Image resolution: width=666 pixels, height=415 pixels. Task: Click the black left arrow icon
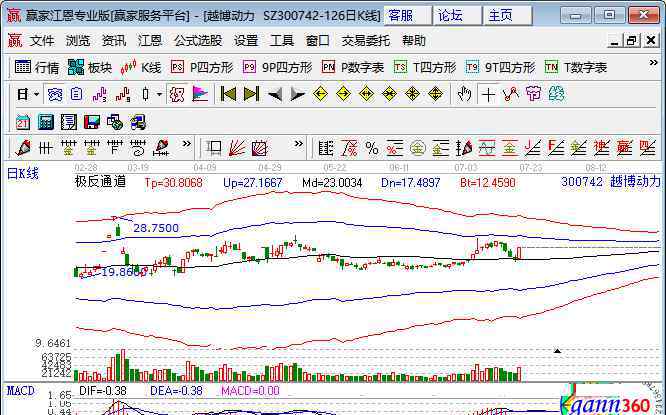[x=274, y=94]
